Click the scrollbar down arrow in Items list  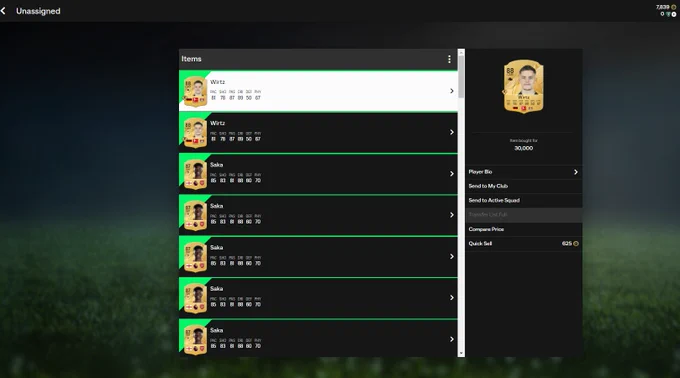tap(461, 354)
